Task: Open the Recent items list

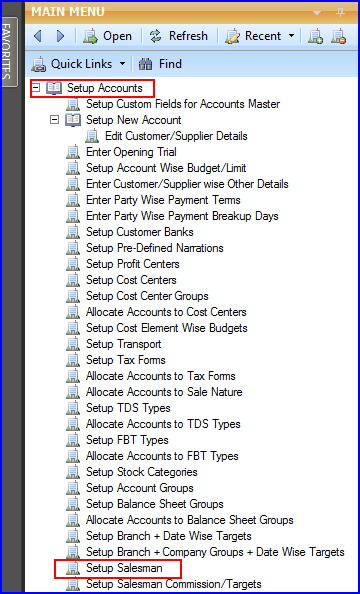Action: [x=253, y=36]
